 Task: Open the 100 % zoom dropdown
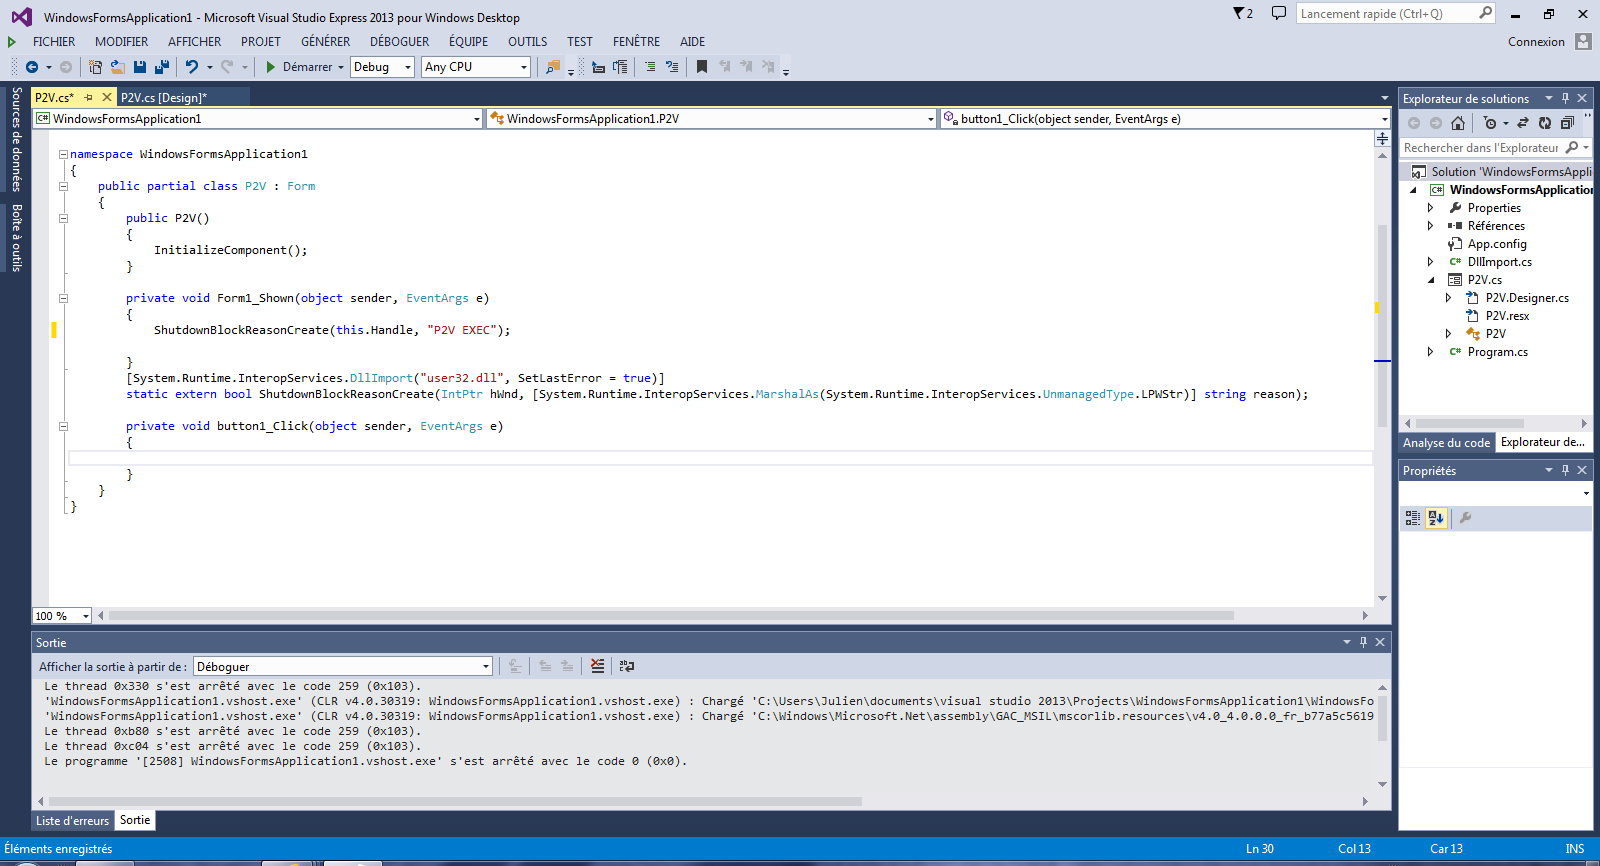click(62, 616)
